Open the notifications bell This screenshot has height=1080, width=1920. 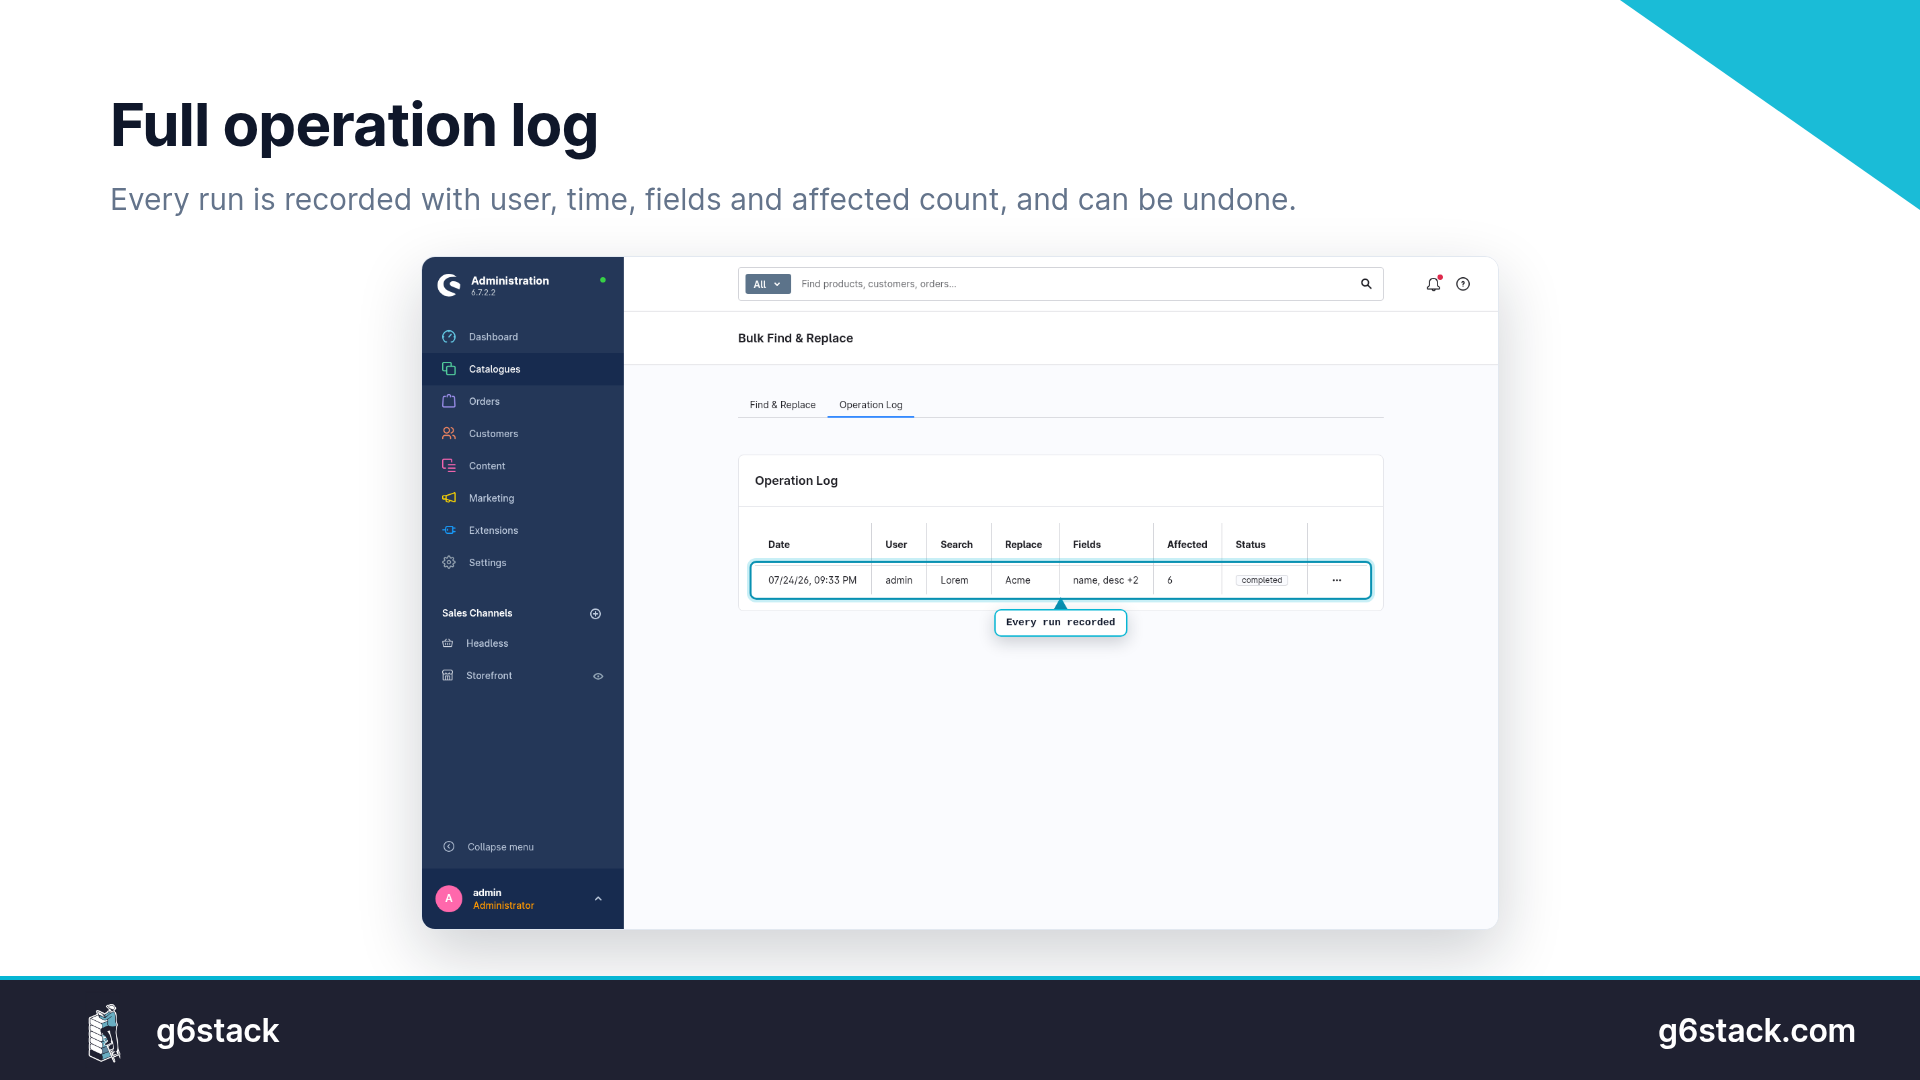[x=1433, y=284]
